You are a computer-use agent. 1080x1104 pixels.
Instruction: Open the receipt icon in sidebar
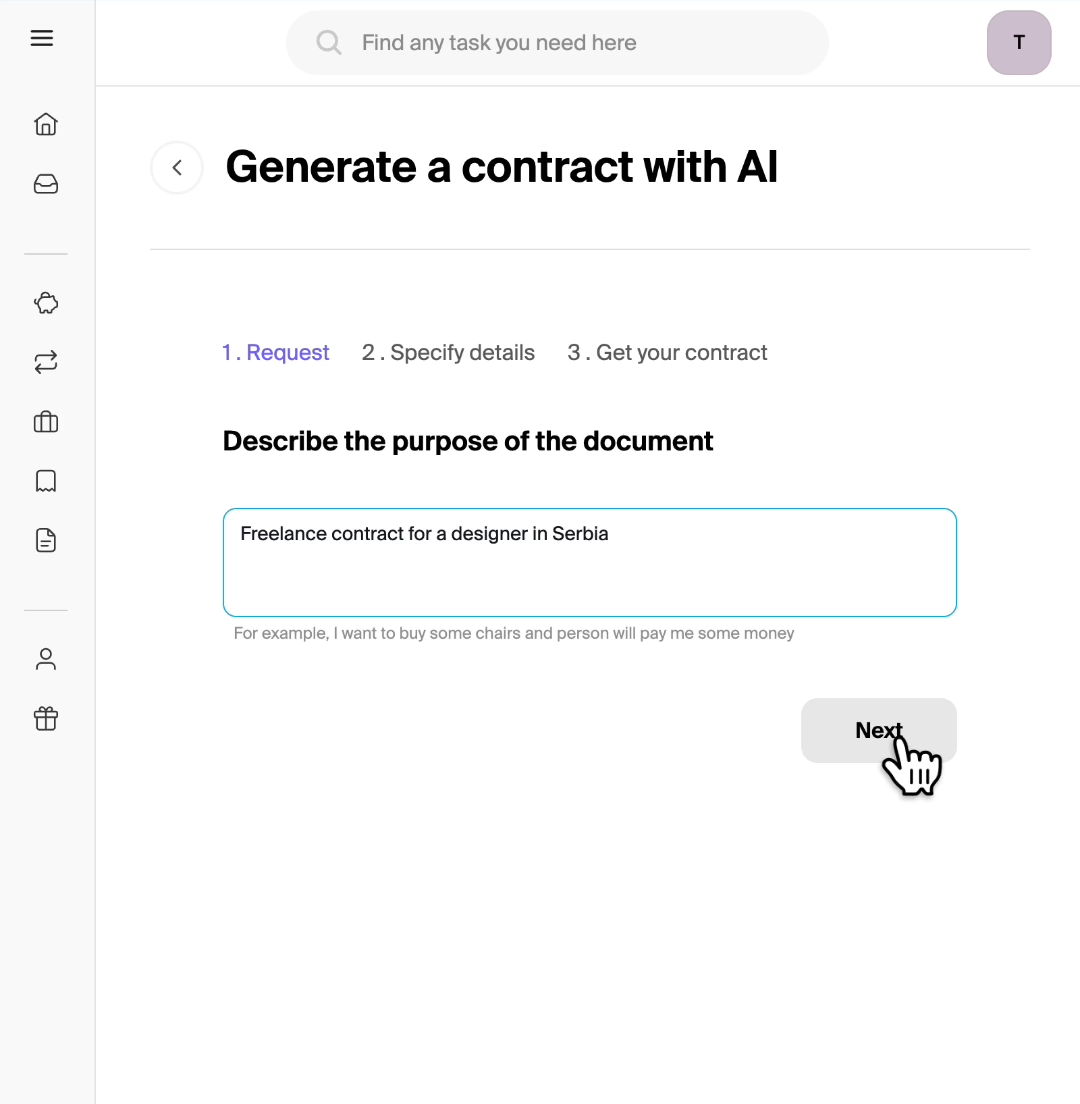(46, 481)
